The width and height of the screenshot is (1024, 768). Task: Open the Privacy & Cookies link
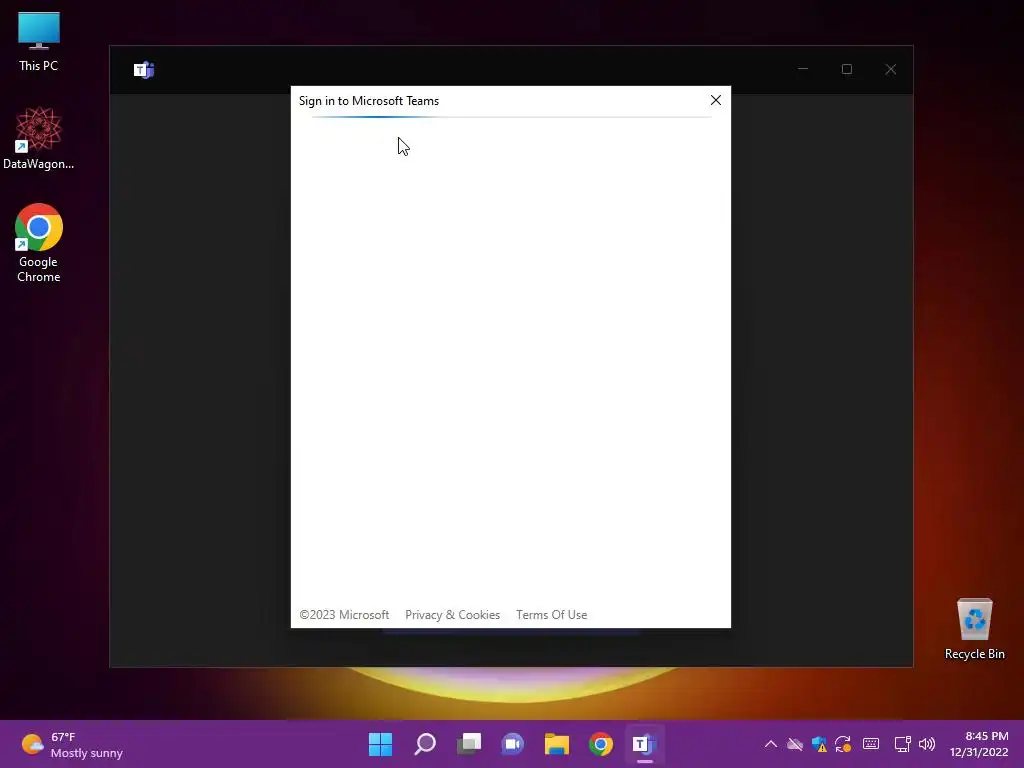click(452, 615)
